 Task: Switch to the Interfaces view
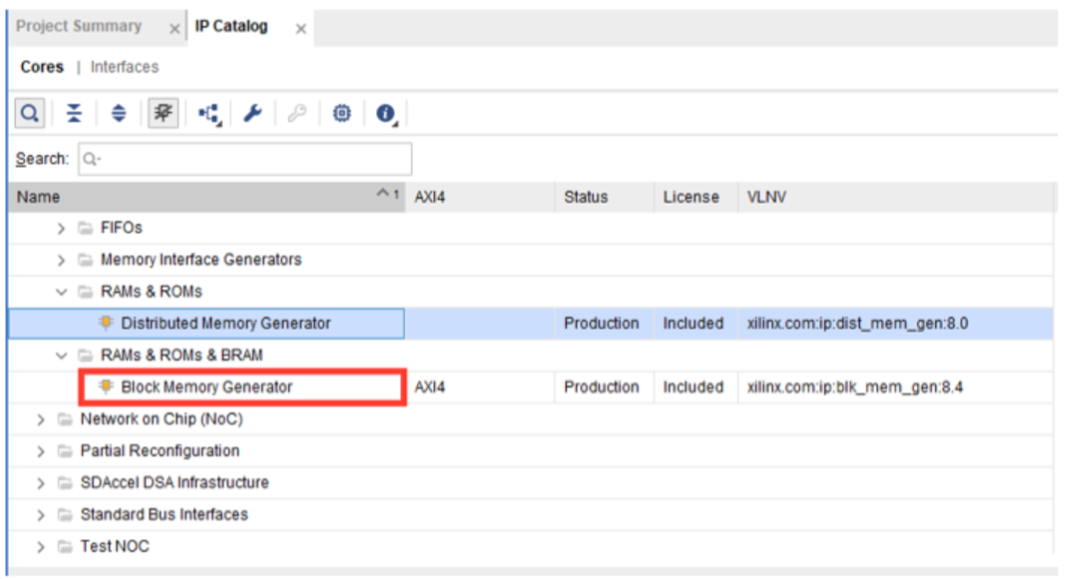click(x=124, y=67)
